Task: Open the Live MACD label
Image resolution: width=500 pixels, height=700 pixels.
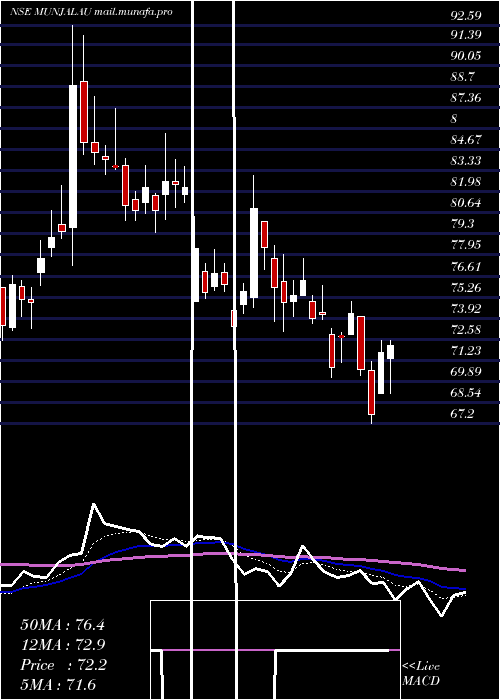Action: coord(421,673)
